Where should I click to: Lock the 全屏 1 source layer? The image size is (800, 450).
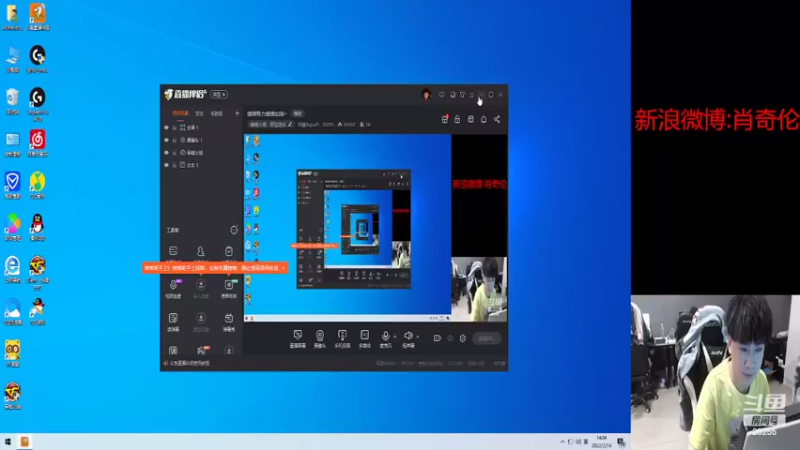pyautogui.click(x=174, y=128)
